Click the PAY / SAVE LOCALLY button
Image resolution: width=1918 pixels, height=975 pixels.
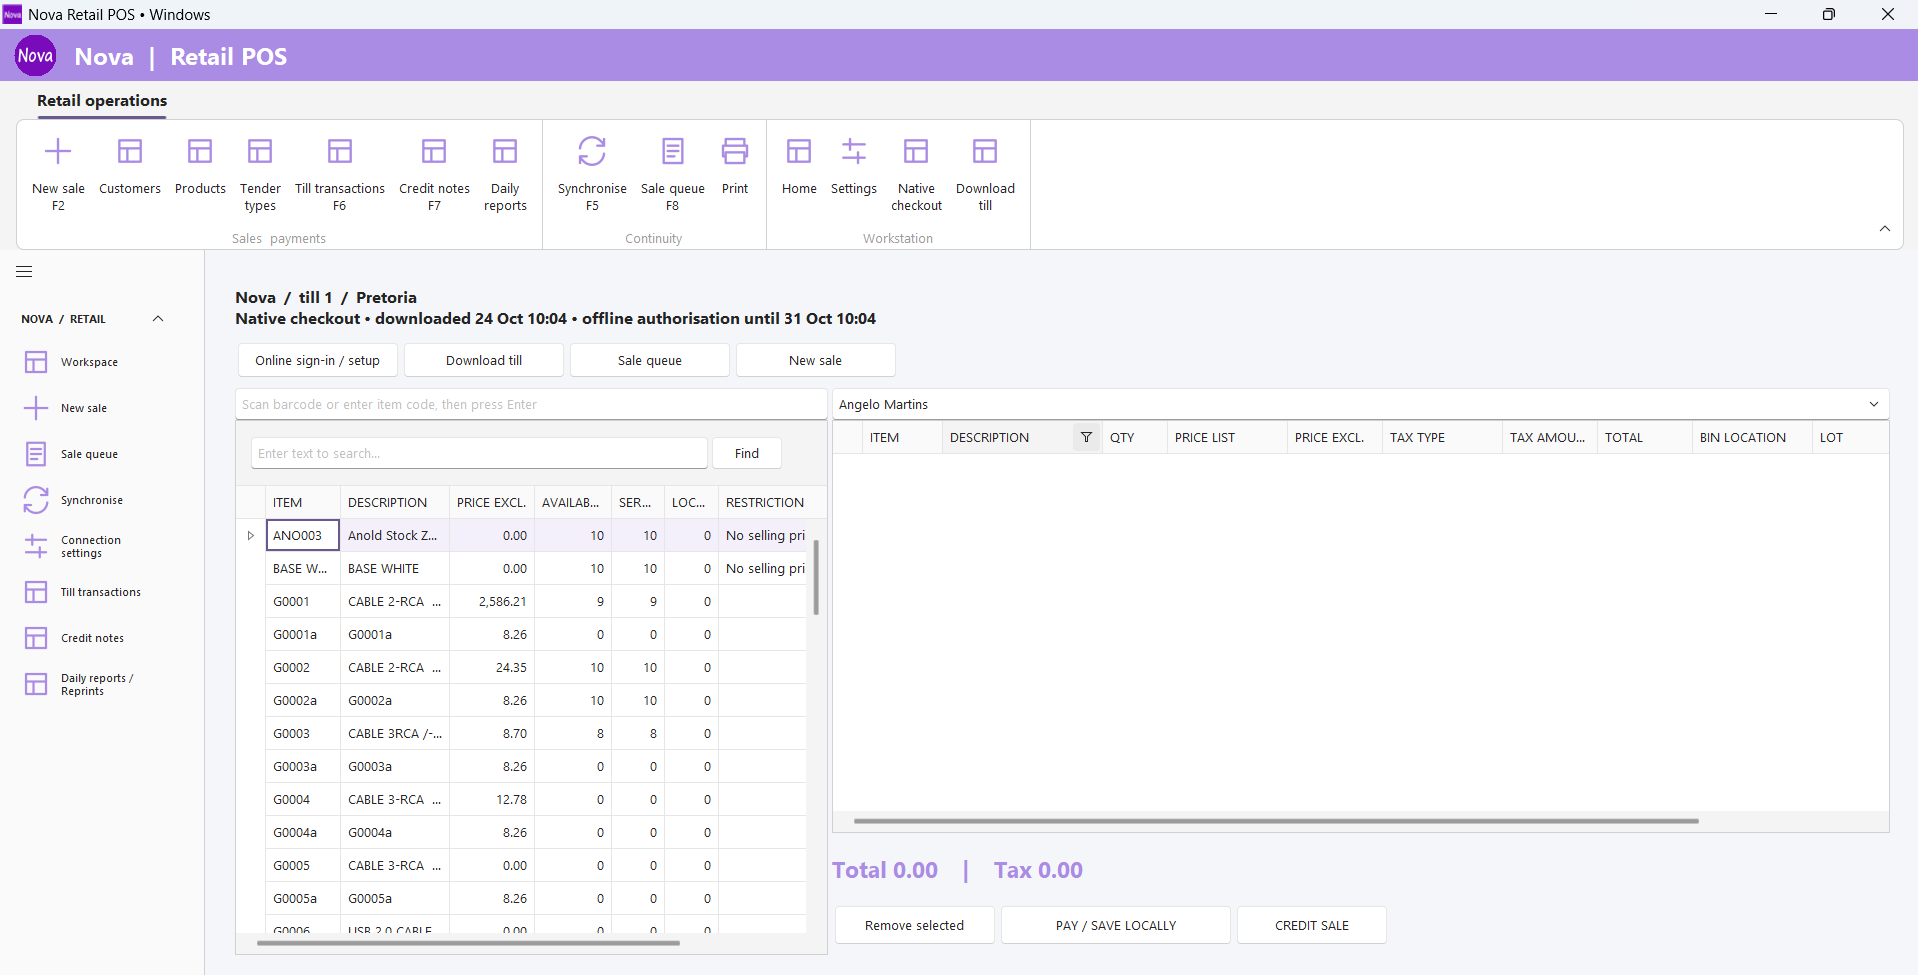(1115, 925)
